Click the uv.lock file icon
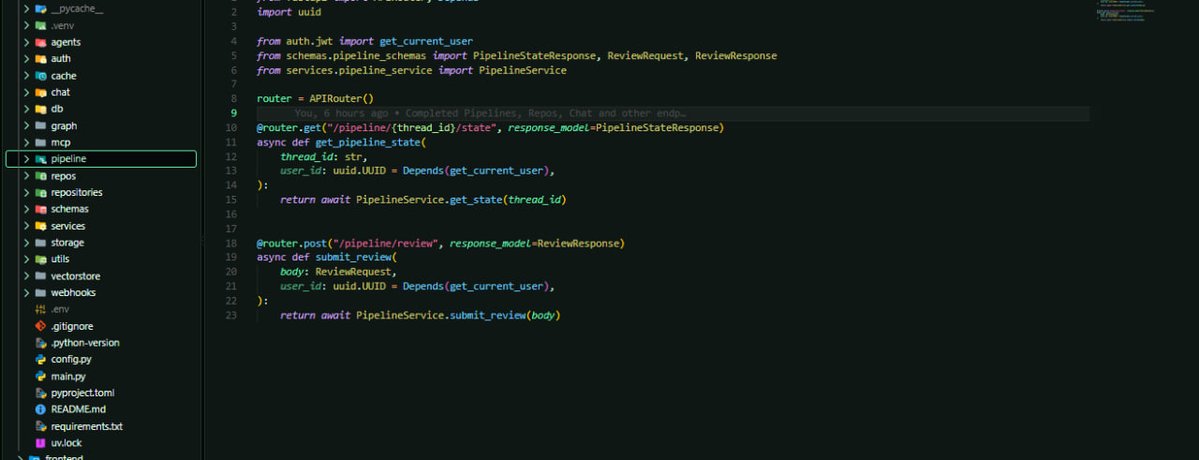 41,443
